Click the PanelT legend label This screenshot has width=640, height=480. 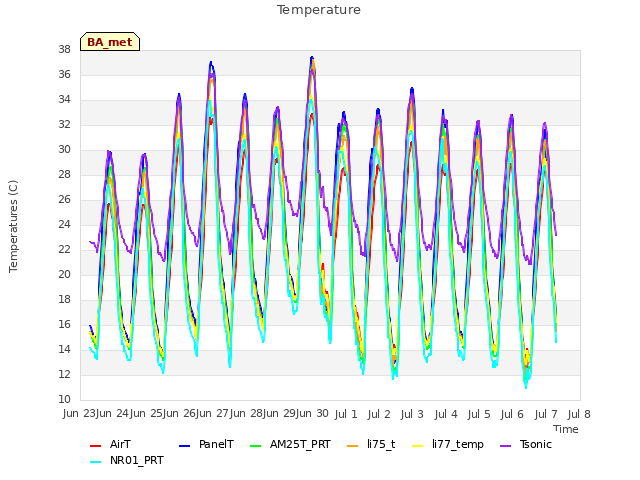tap(216, 444)
